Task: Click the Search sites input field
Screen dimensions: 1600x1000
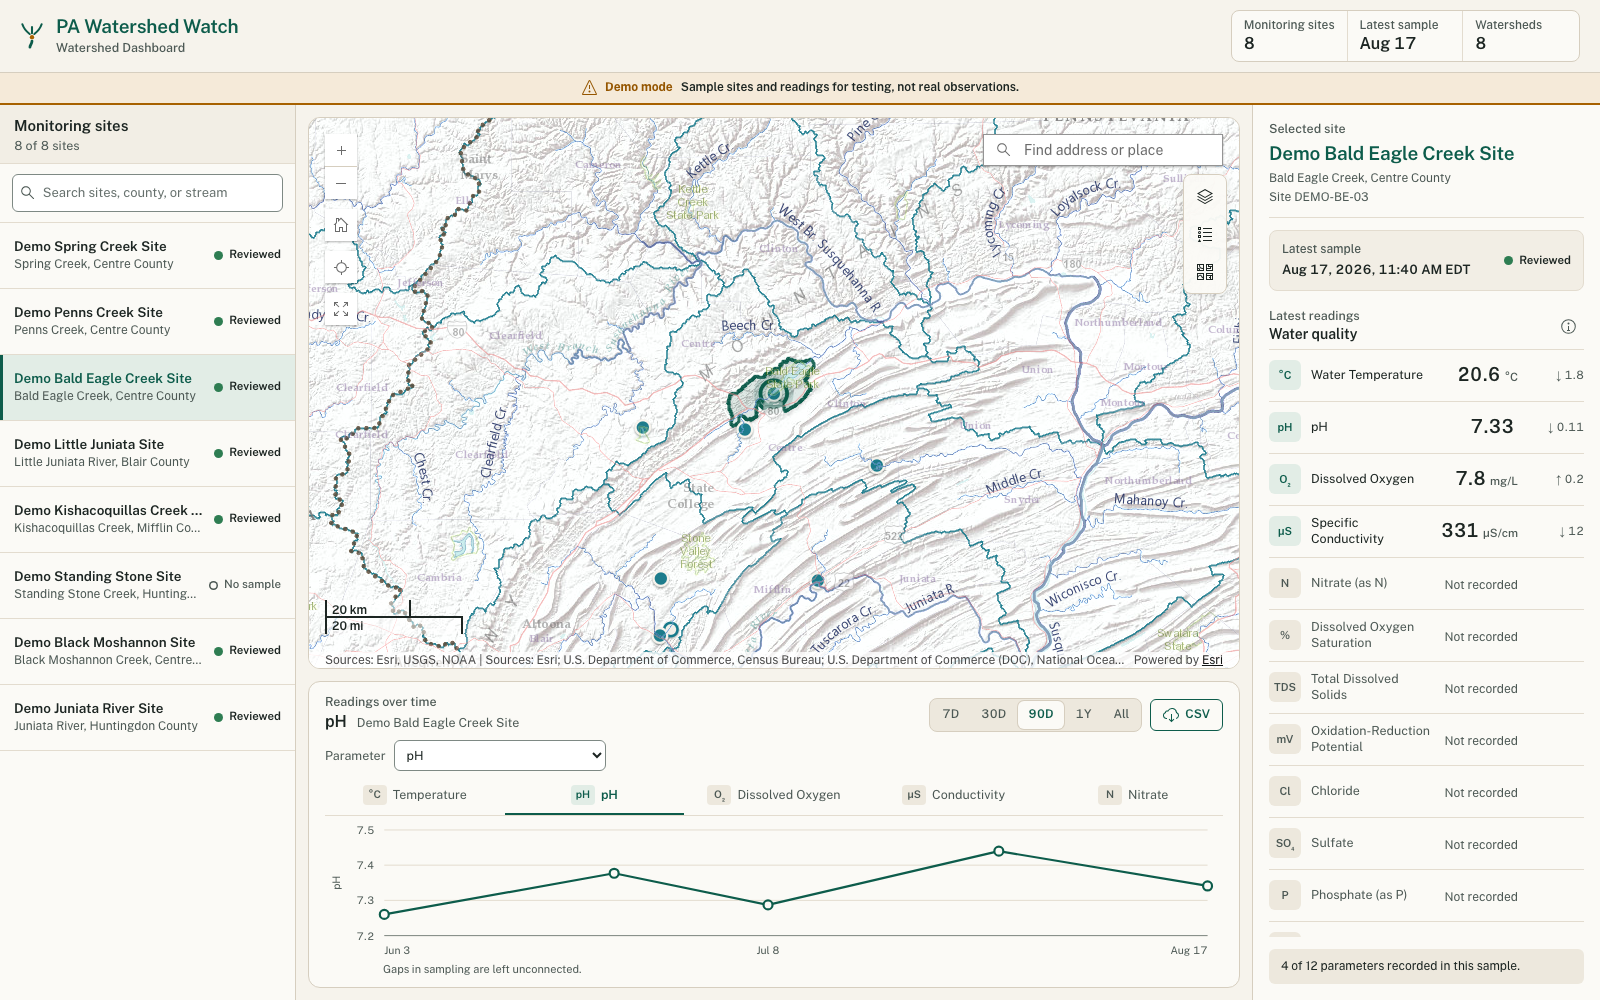Action: pos(147,193)
